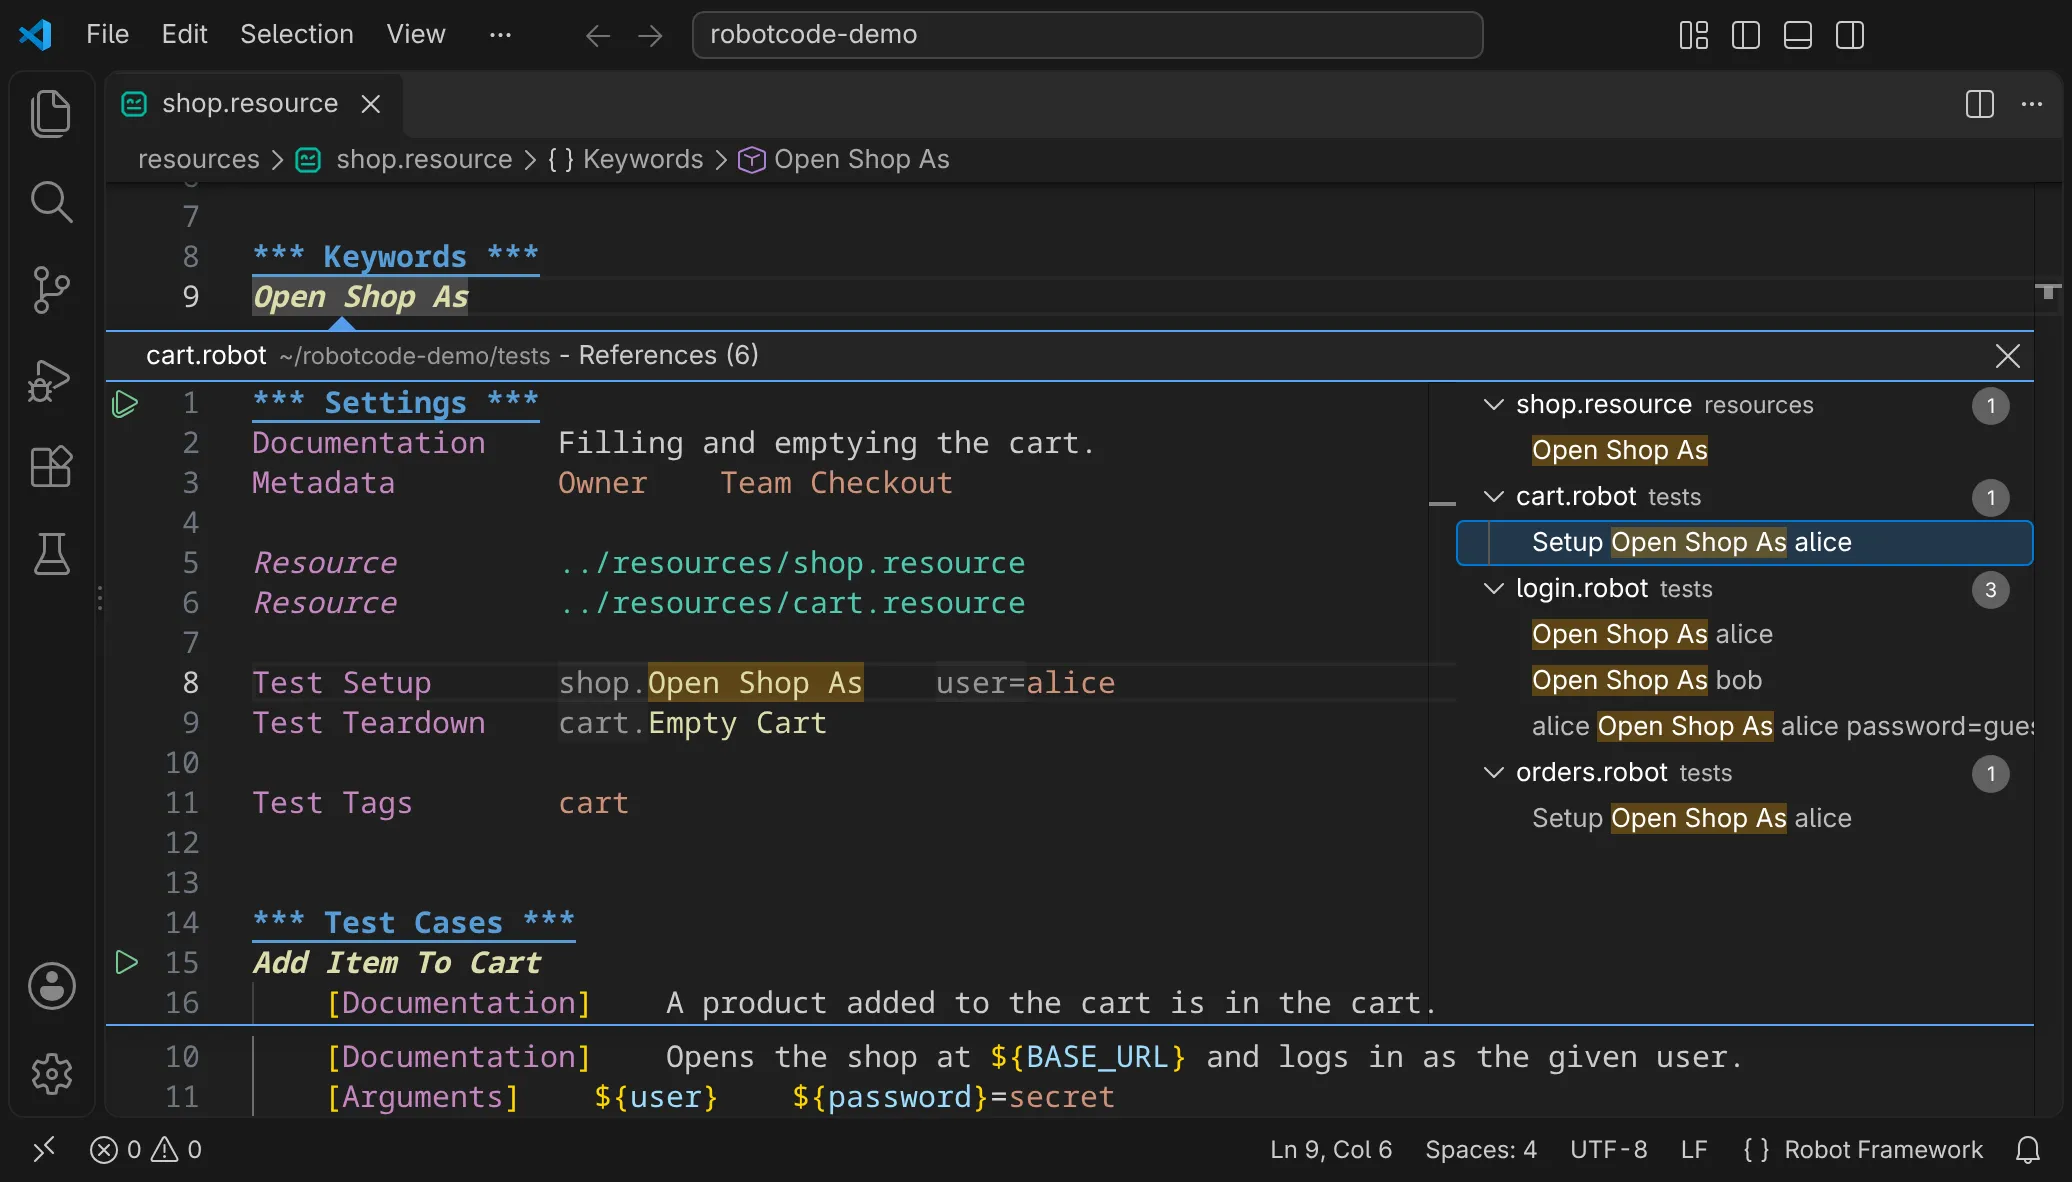Open the Source Control view icon
2072x1182 pixels.
click(51, 290)
